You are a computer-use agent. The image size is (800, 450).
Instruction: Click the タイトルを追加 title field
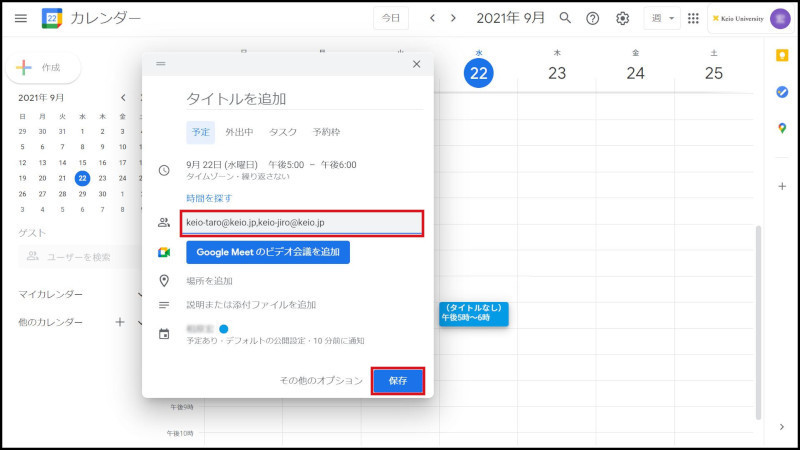pyautogui.click(x=300, y=99)
